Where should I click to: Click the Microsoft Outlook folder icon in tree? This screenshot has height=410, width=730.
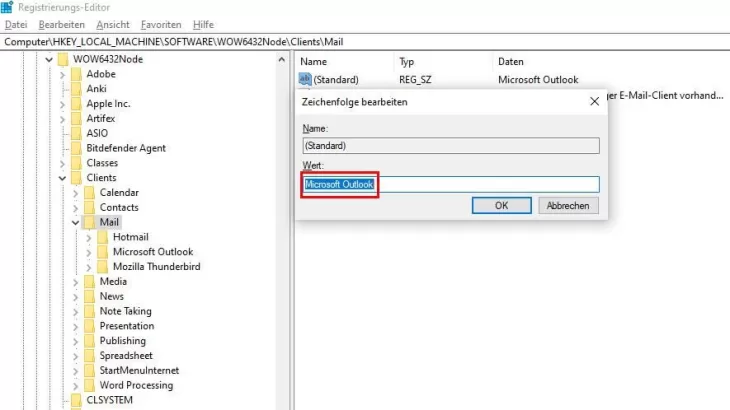click(x=103, y=252)
